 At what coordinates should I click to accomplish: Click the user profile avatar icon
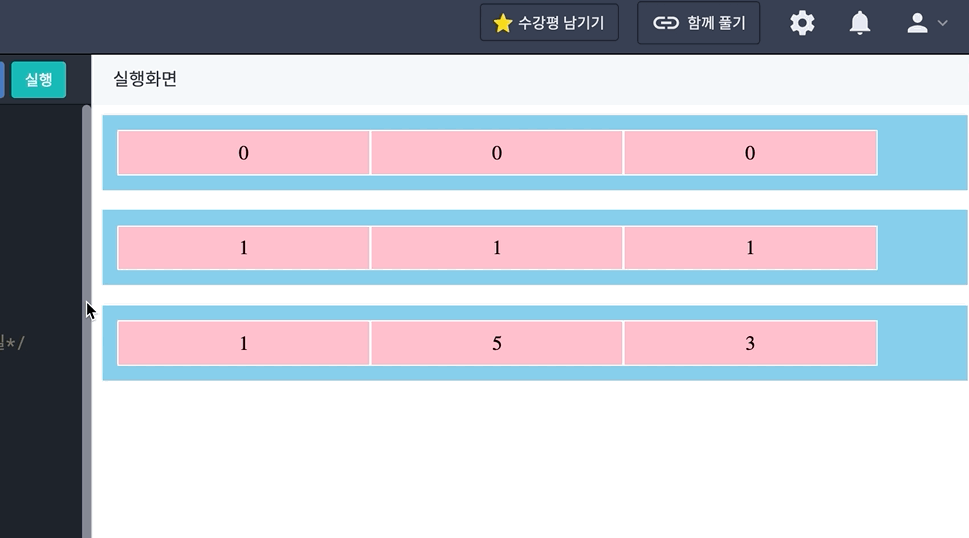917,23
